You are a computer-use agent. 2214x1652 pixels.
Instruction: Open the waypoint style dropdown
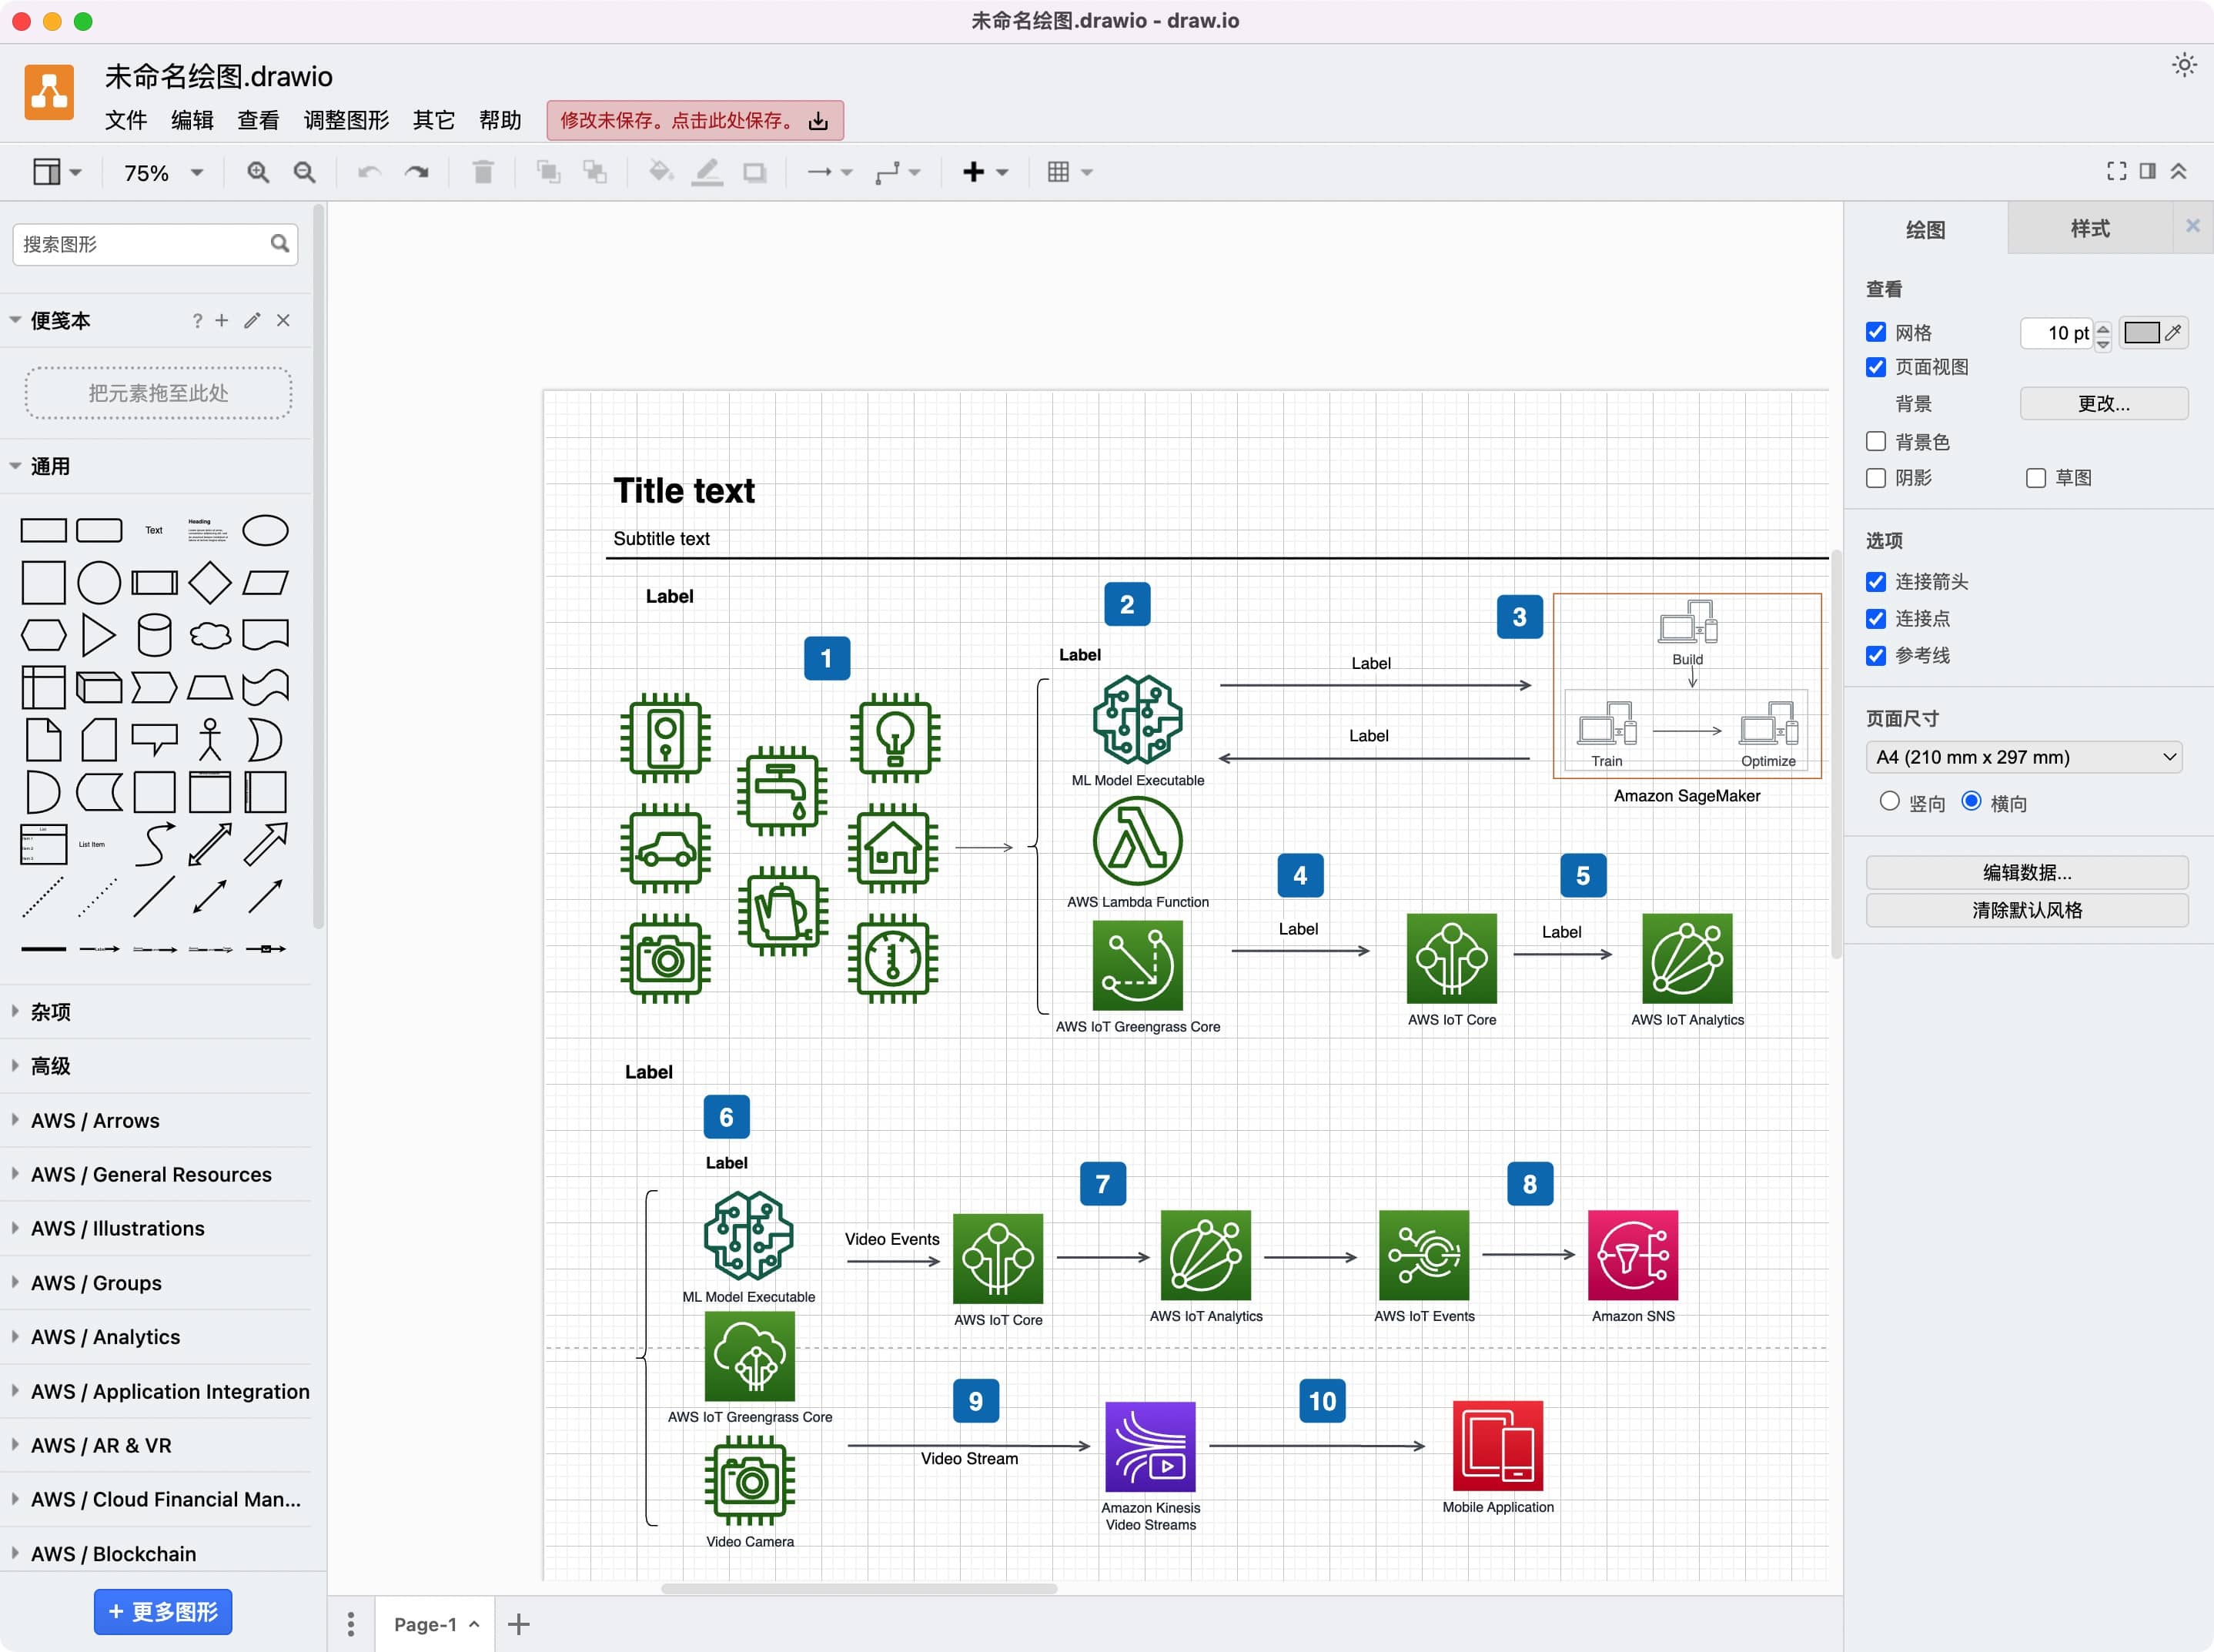tap(897, 172)
